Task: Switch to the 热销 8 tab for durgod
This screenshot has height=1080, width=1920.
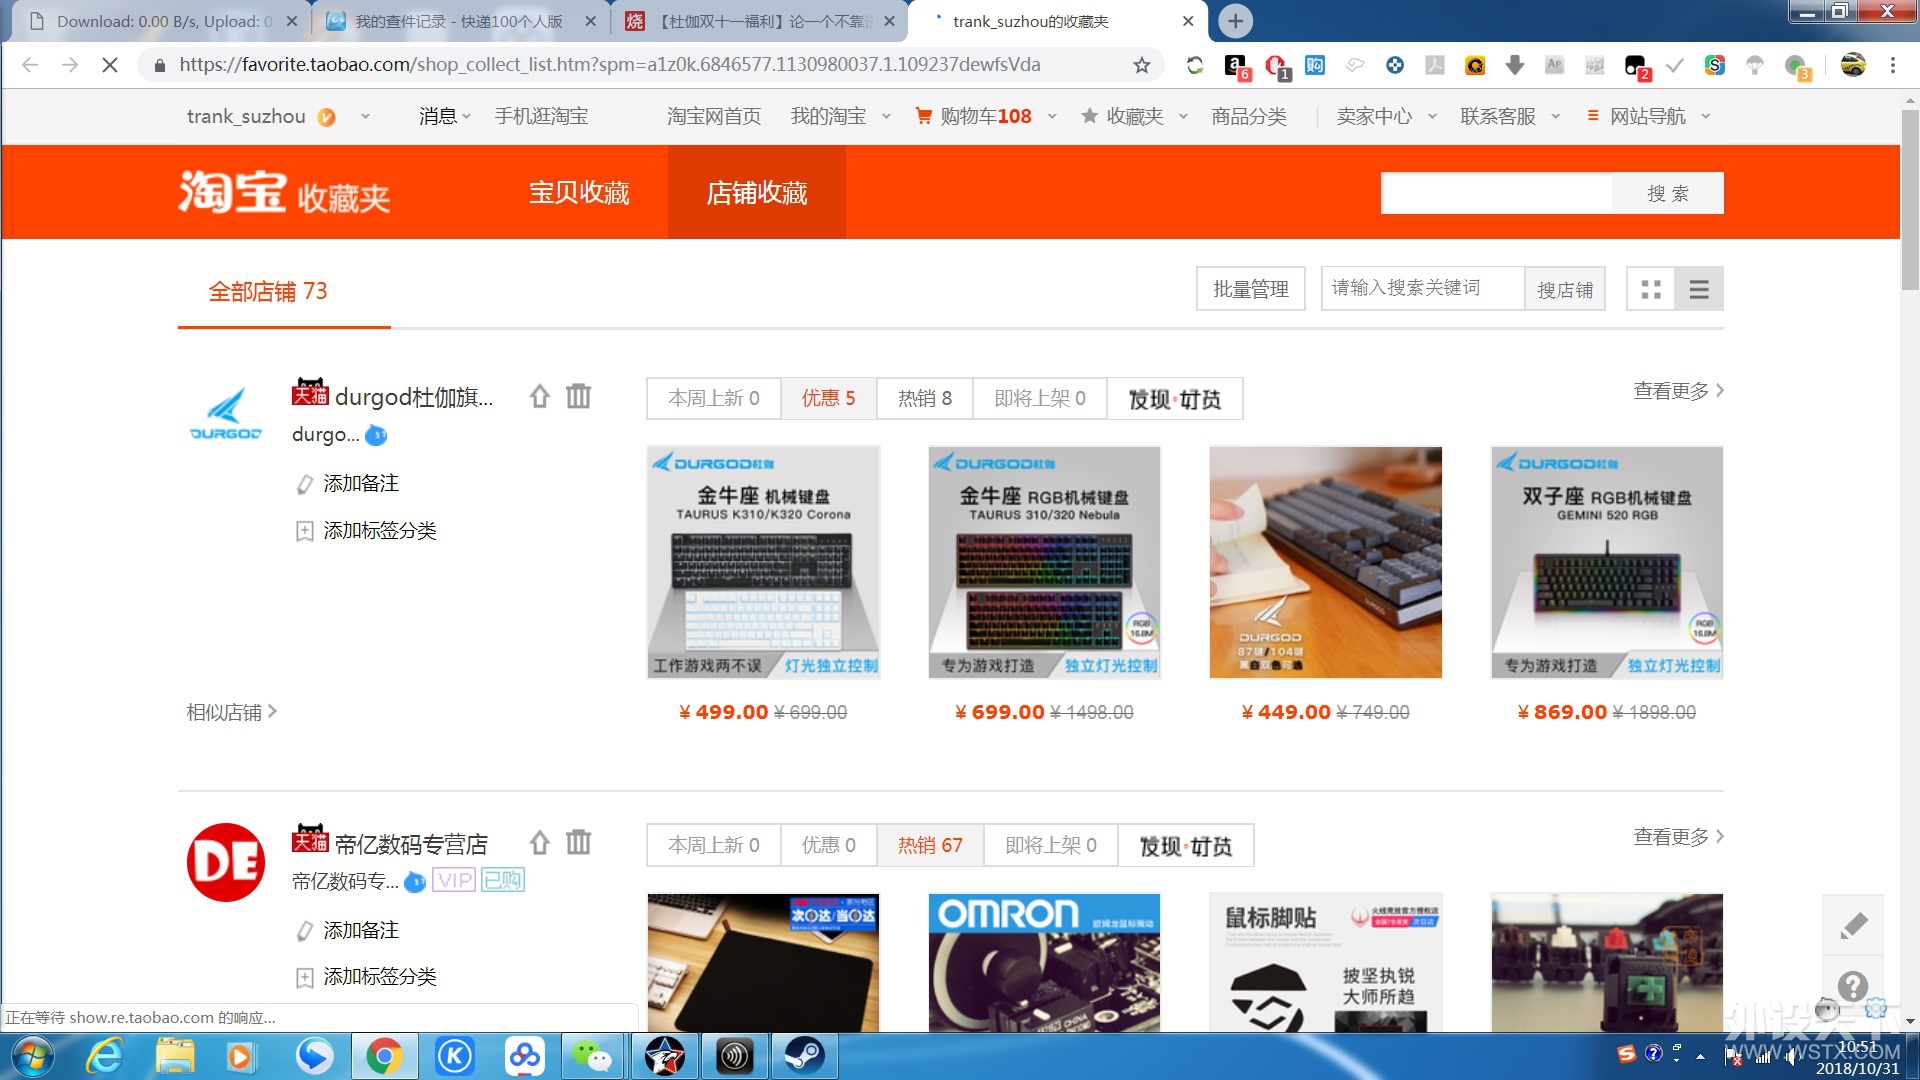Action: tap(925, 399)
